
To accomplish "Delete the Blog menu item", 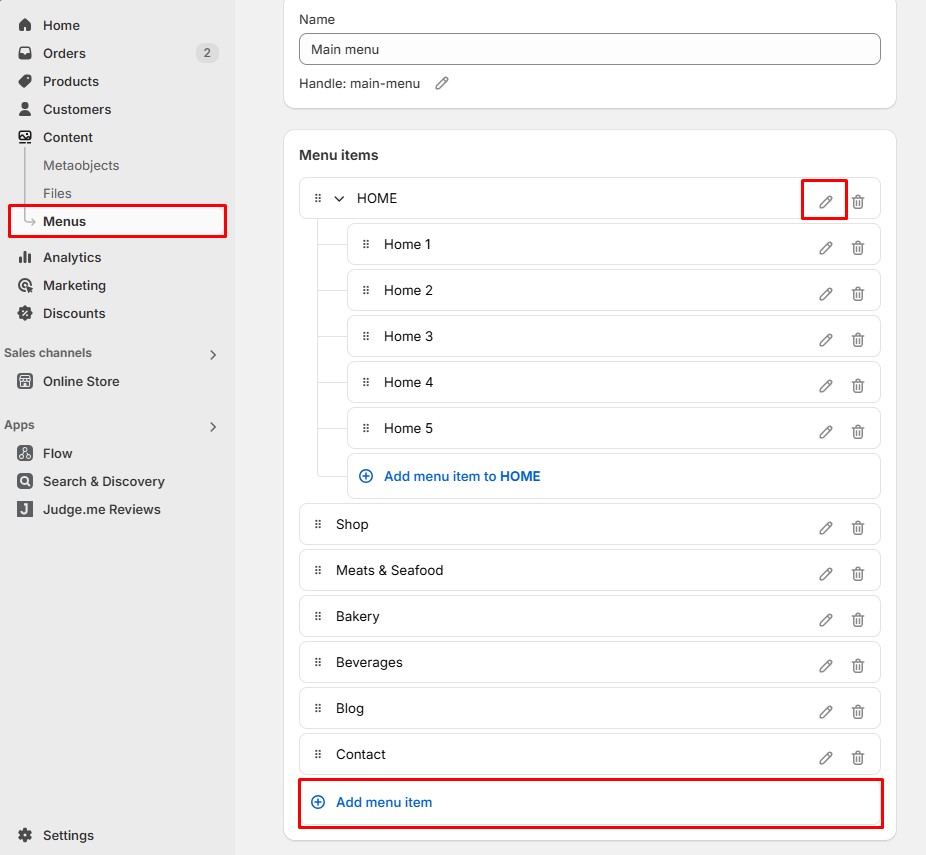I will (x=857, y=711).
